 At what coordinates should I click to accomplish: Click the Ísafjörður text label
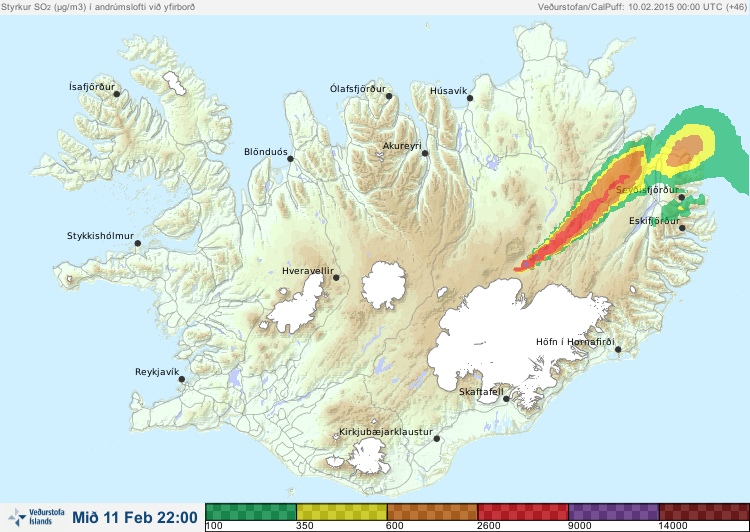92,87
